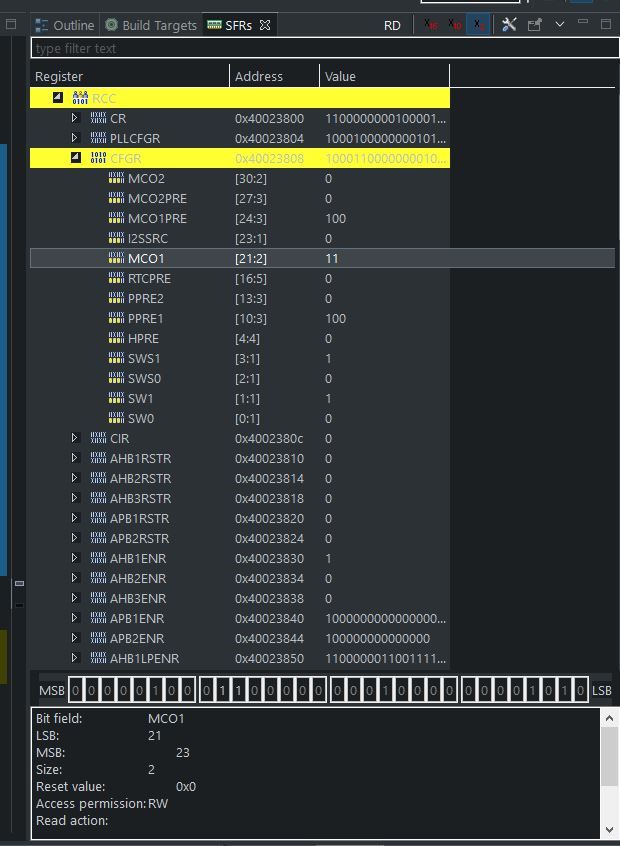This screenshot has width=620, height=846.
Task: Expand the APB2RSTR register
Action: [x=75, y=537]
